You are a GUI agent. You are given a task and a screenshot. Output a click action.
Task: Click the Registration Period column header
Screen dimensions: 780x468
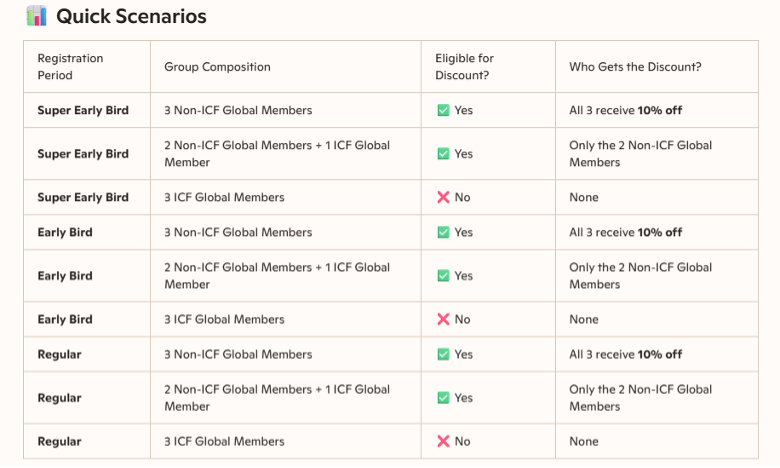click(x=70, y=67)
